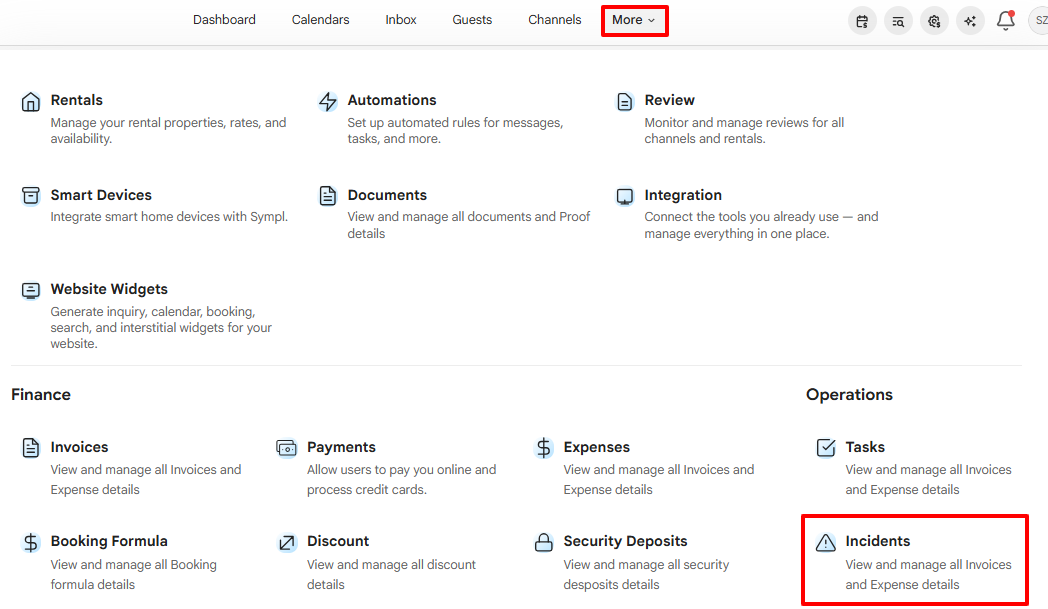
Task: Click 'View and manage all security desposits' text
Action: coord(646,574)
